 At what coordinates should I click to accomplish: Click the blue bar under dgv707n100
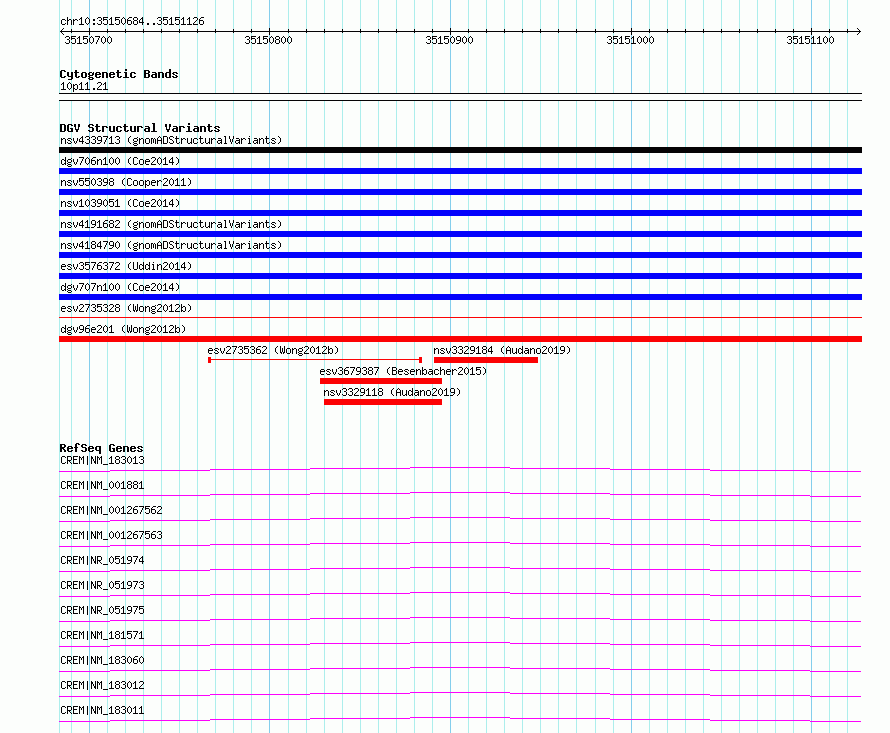[x=460, y=297]
